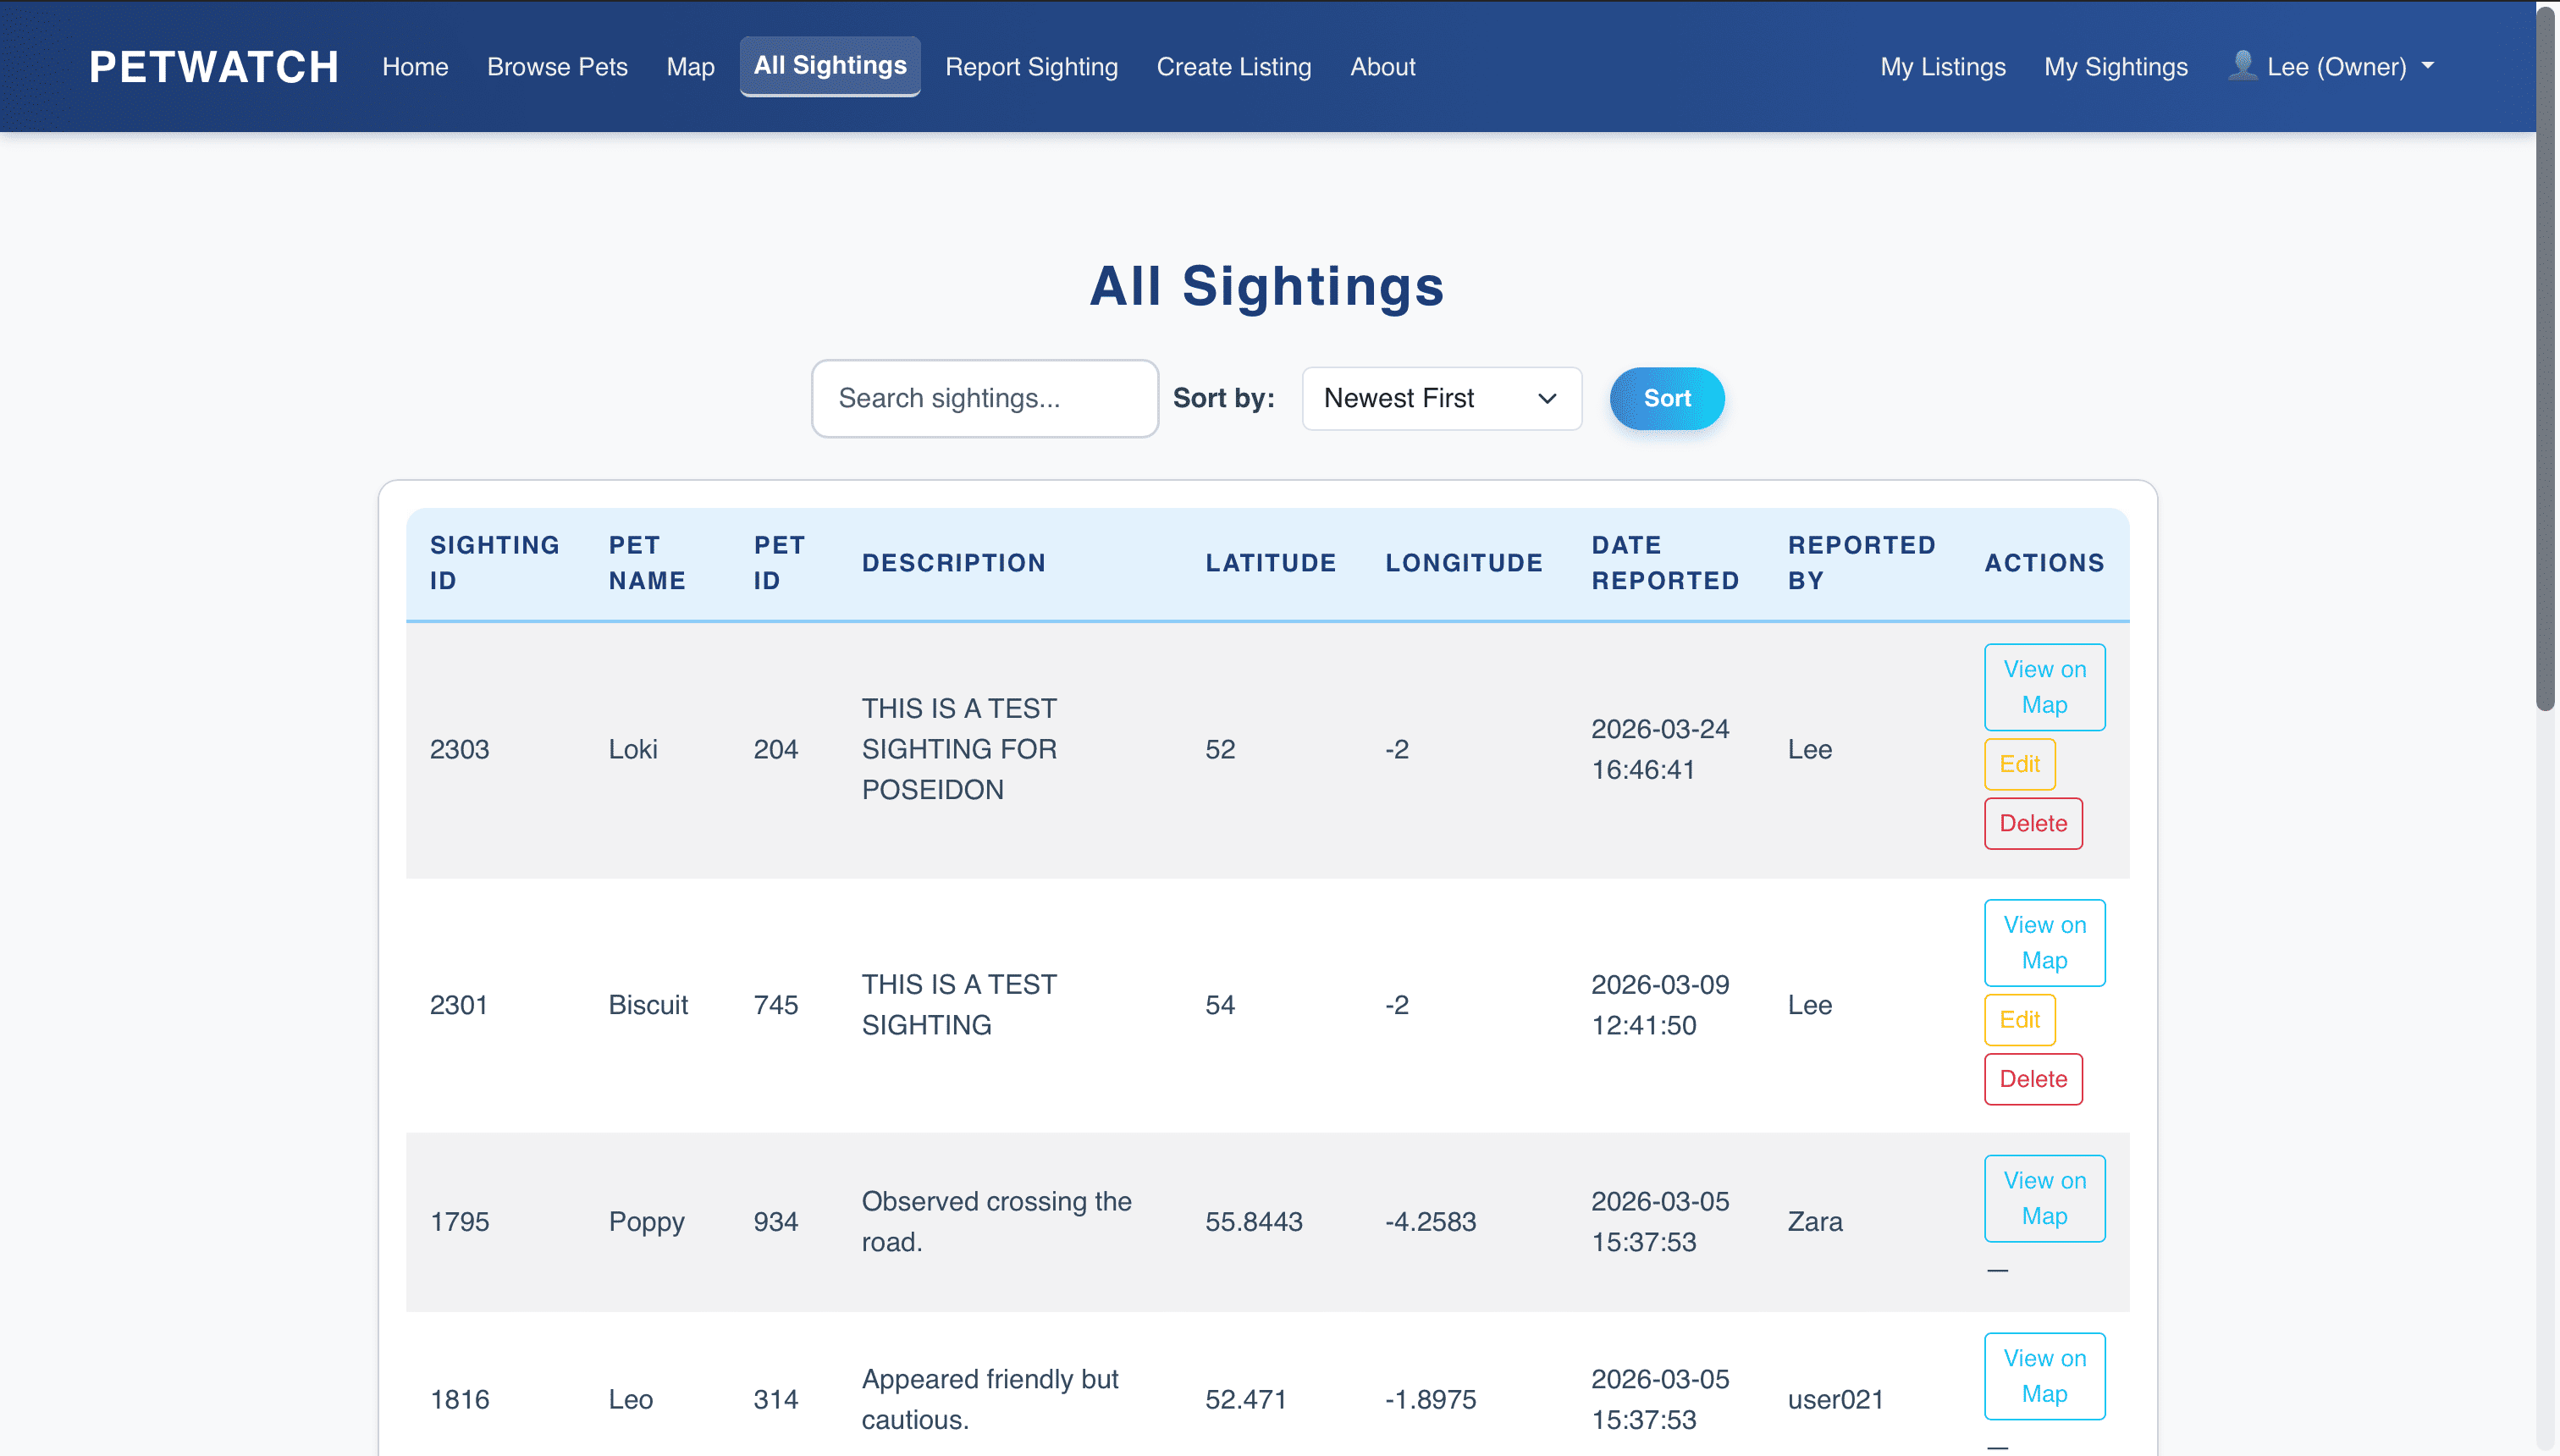Open Create Listing page

tap(1233, 67)
